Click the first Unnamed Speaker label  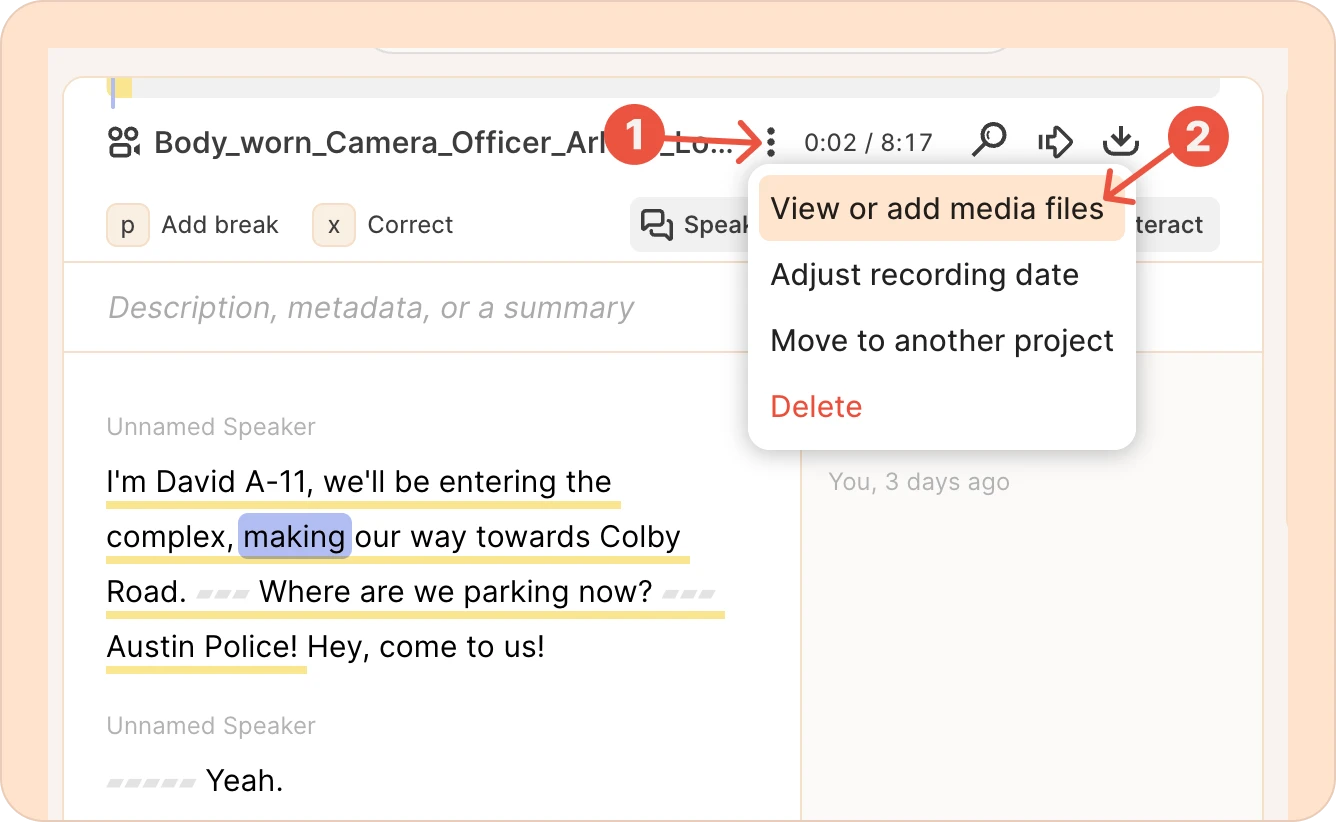click(x=211, y=427)
